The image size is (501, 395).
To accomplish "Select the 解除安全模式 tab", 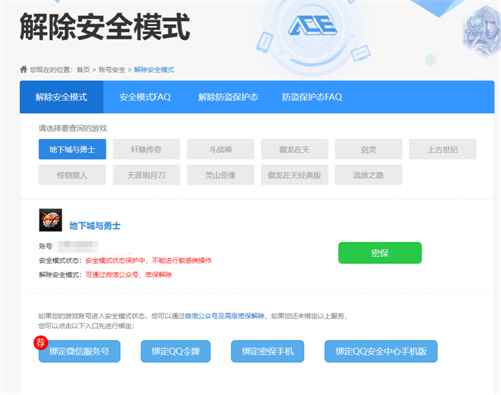I will pos(62,97).
